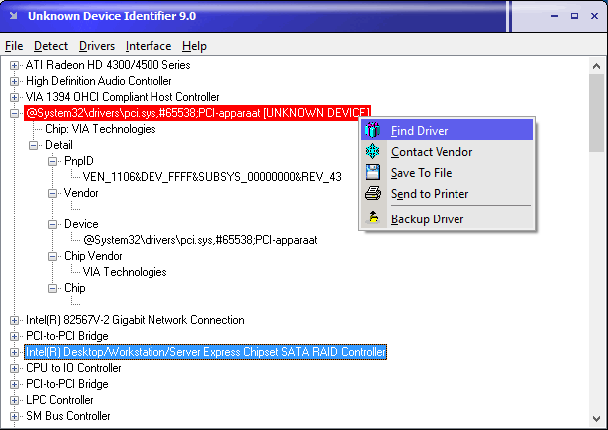608x430 pixels.
Task: Select VIA Technologies under Chip Vendor
Action: (124, 272)
